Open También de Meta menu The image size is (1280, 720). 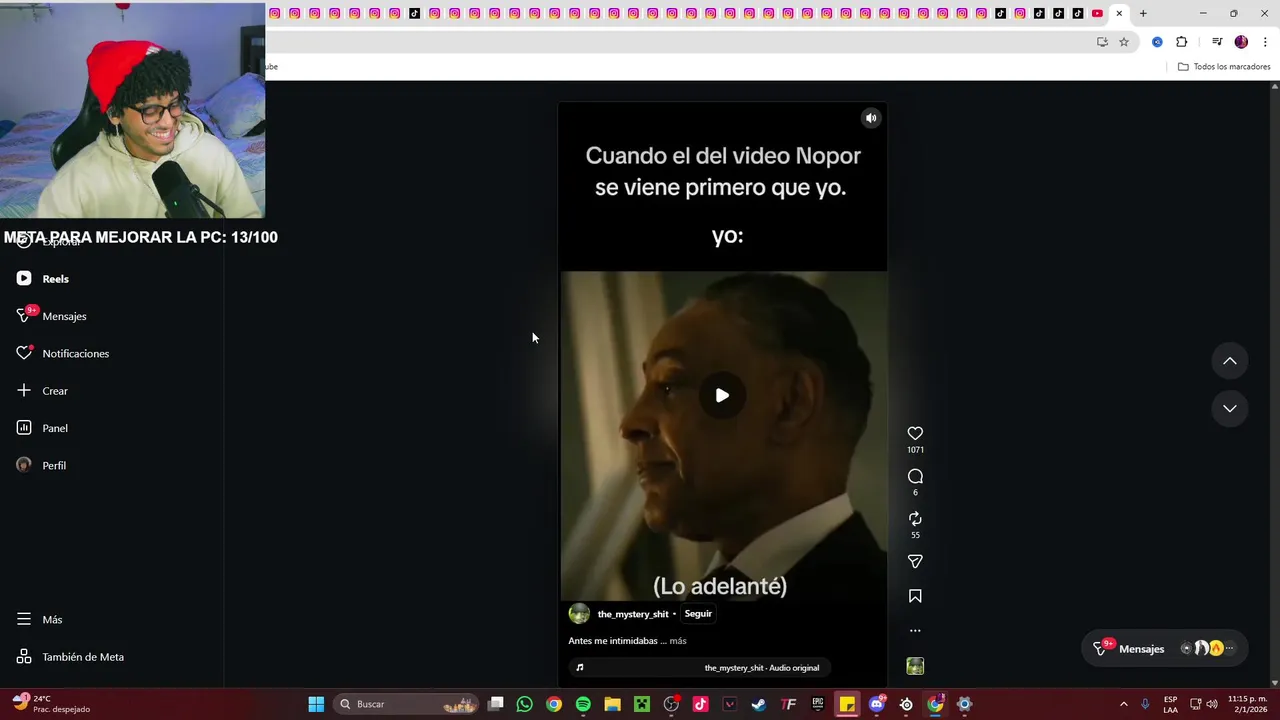[83, 657]
